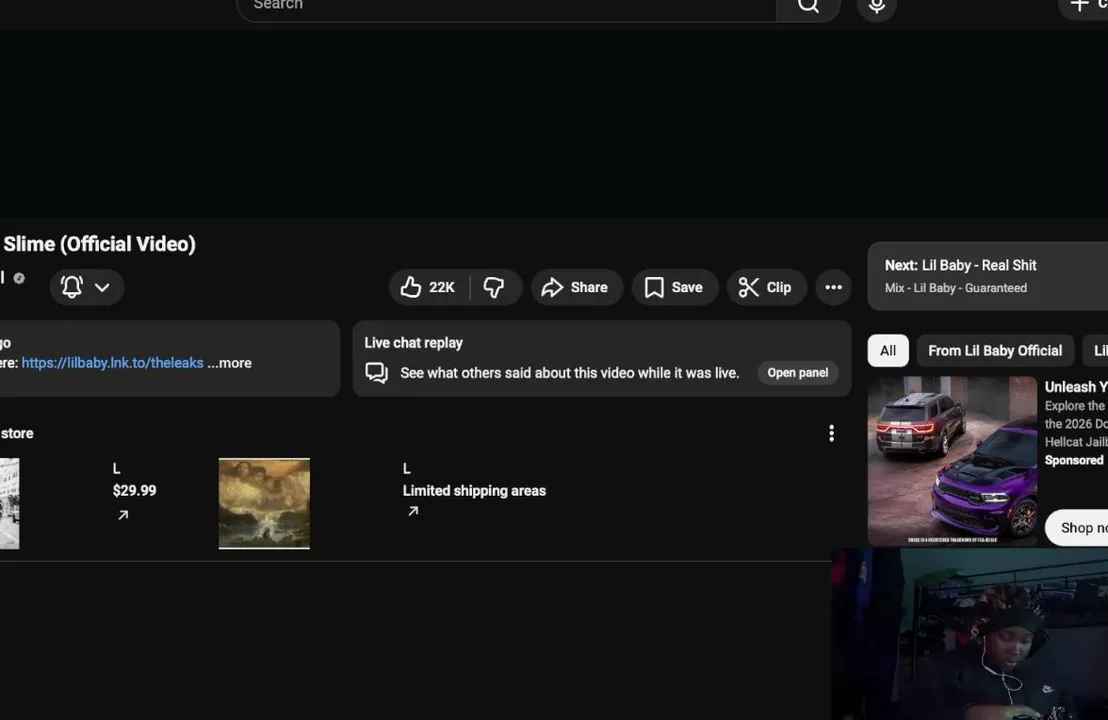Expand description with ...more

tap(230, 362)
